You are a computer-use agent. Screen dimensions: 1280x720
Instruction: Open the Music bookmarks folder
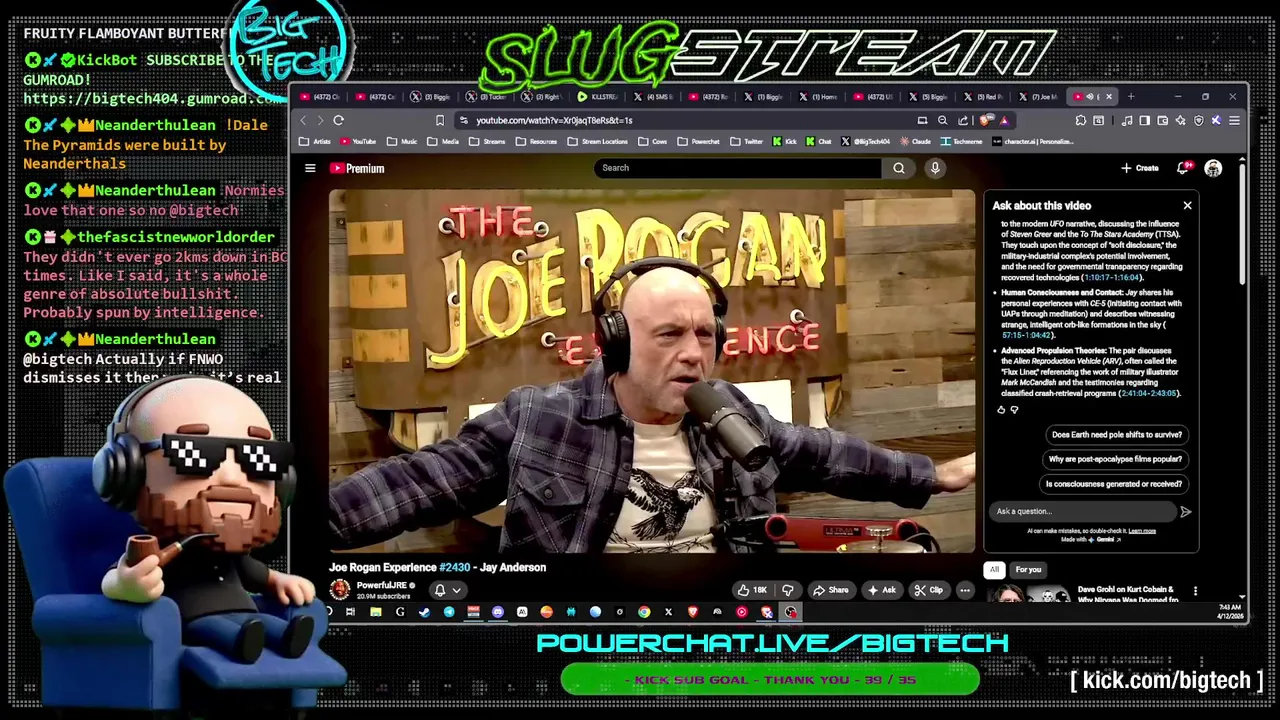click(x=402, y=142)
